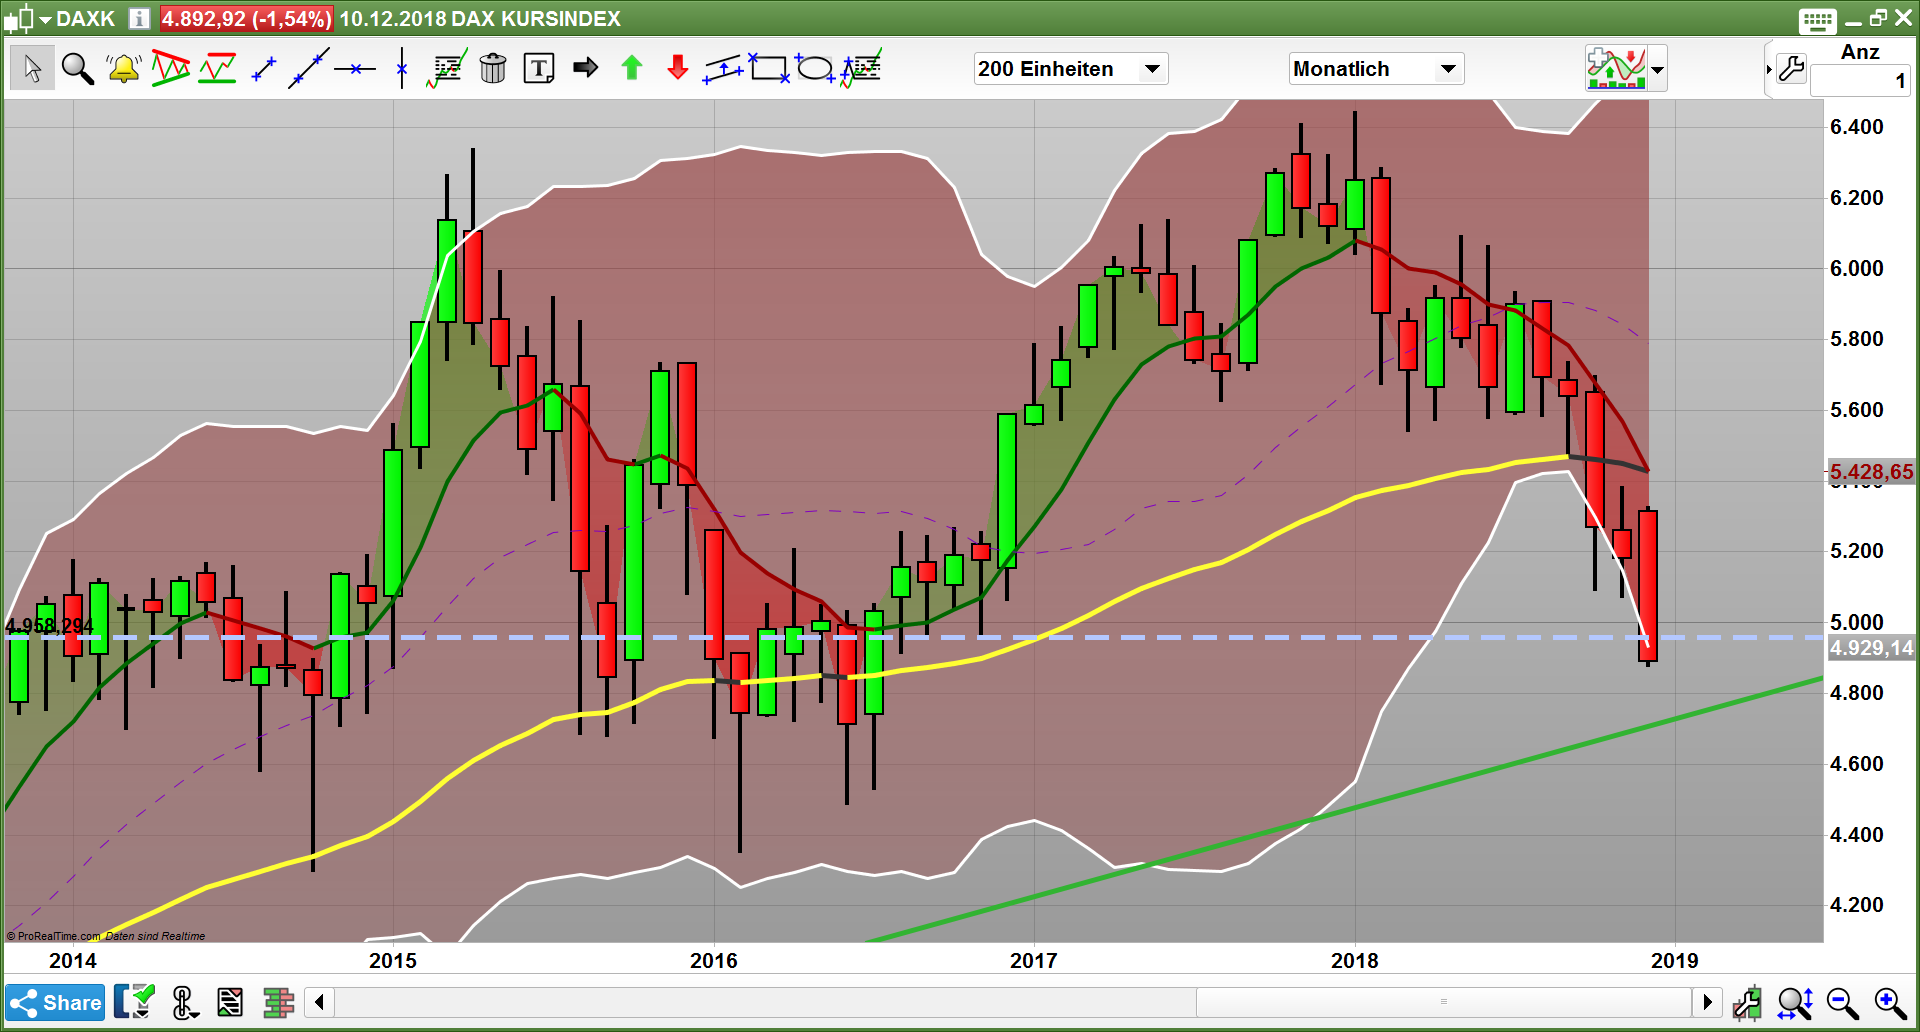Click the Share button
The width and height of the screenshot is (1920, 1032).
[x=55, y=1003]
